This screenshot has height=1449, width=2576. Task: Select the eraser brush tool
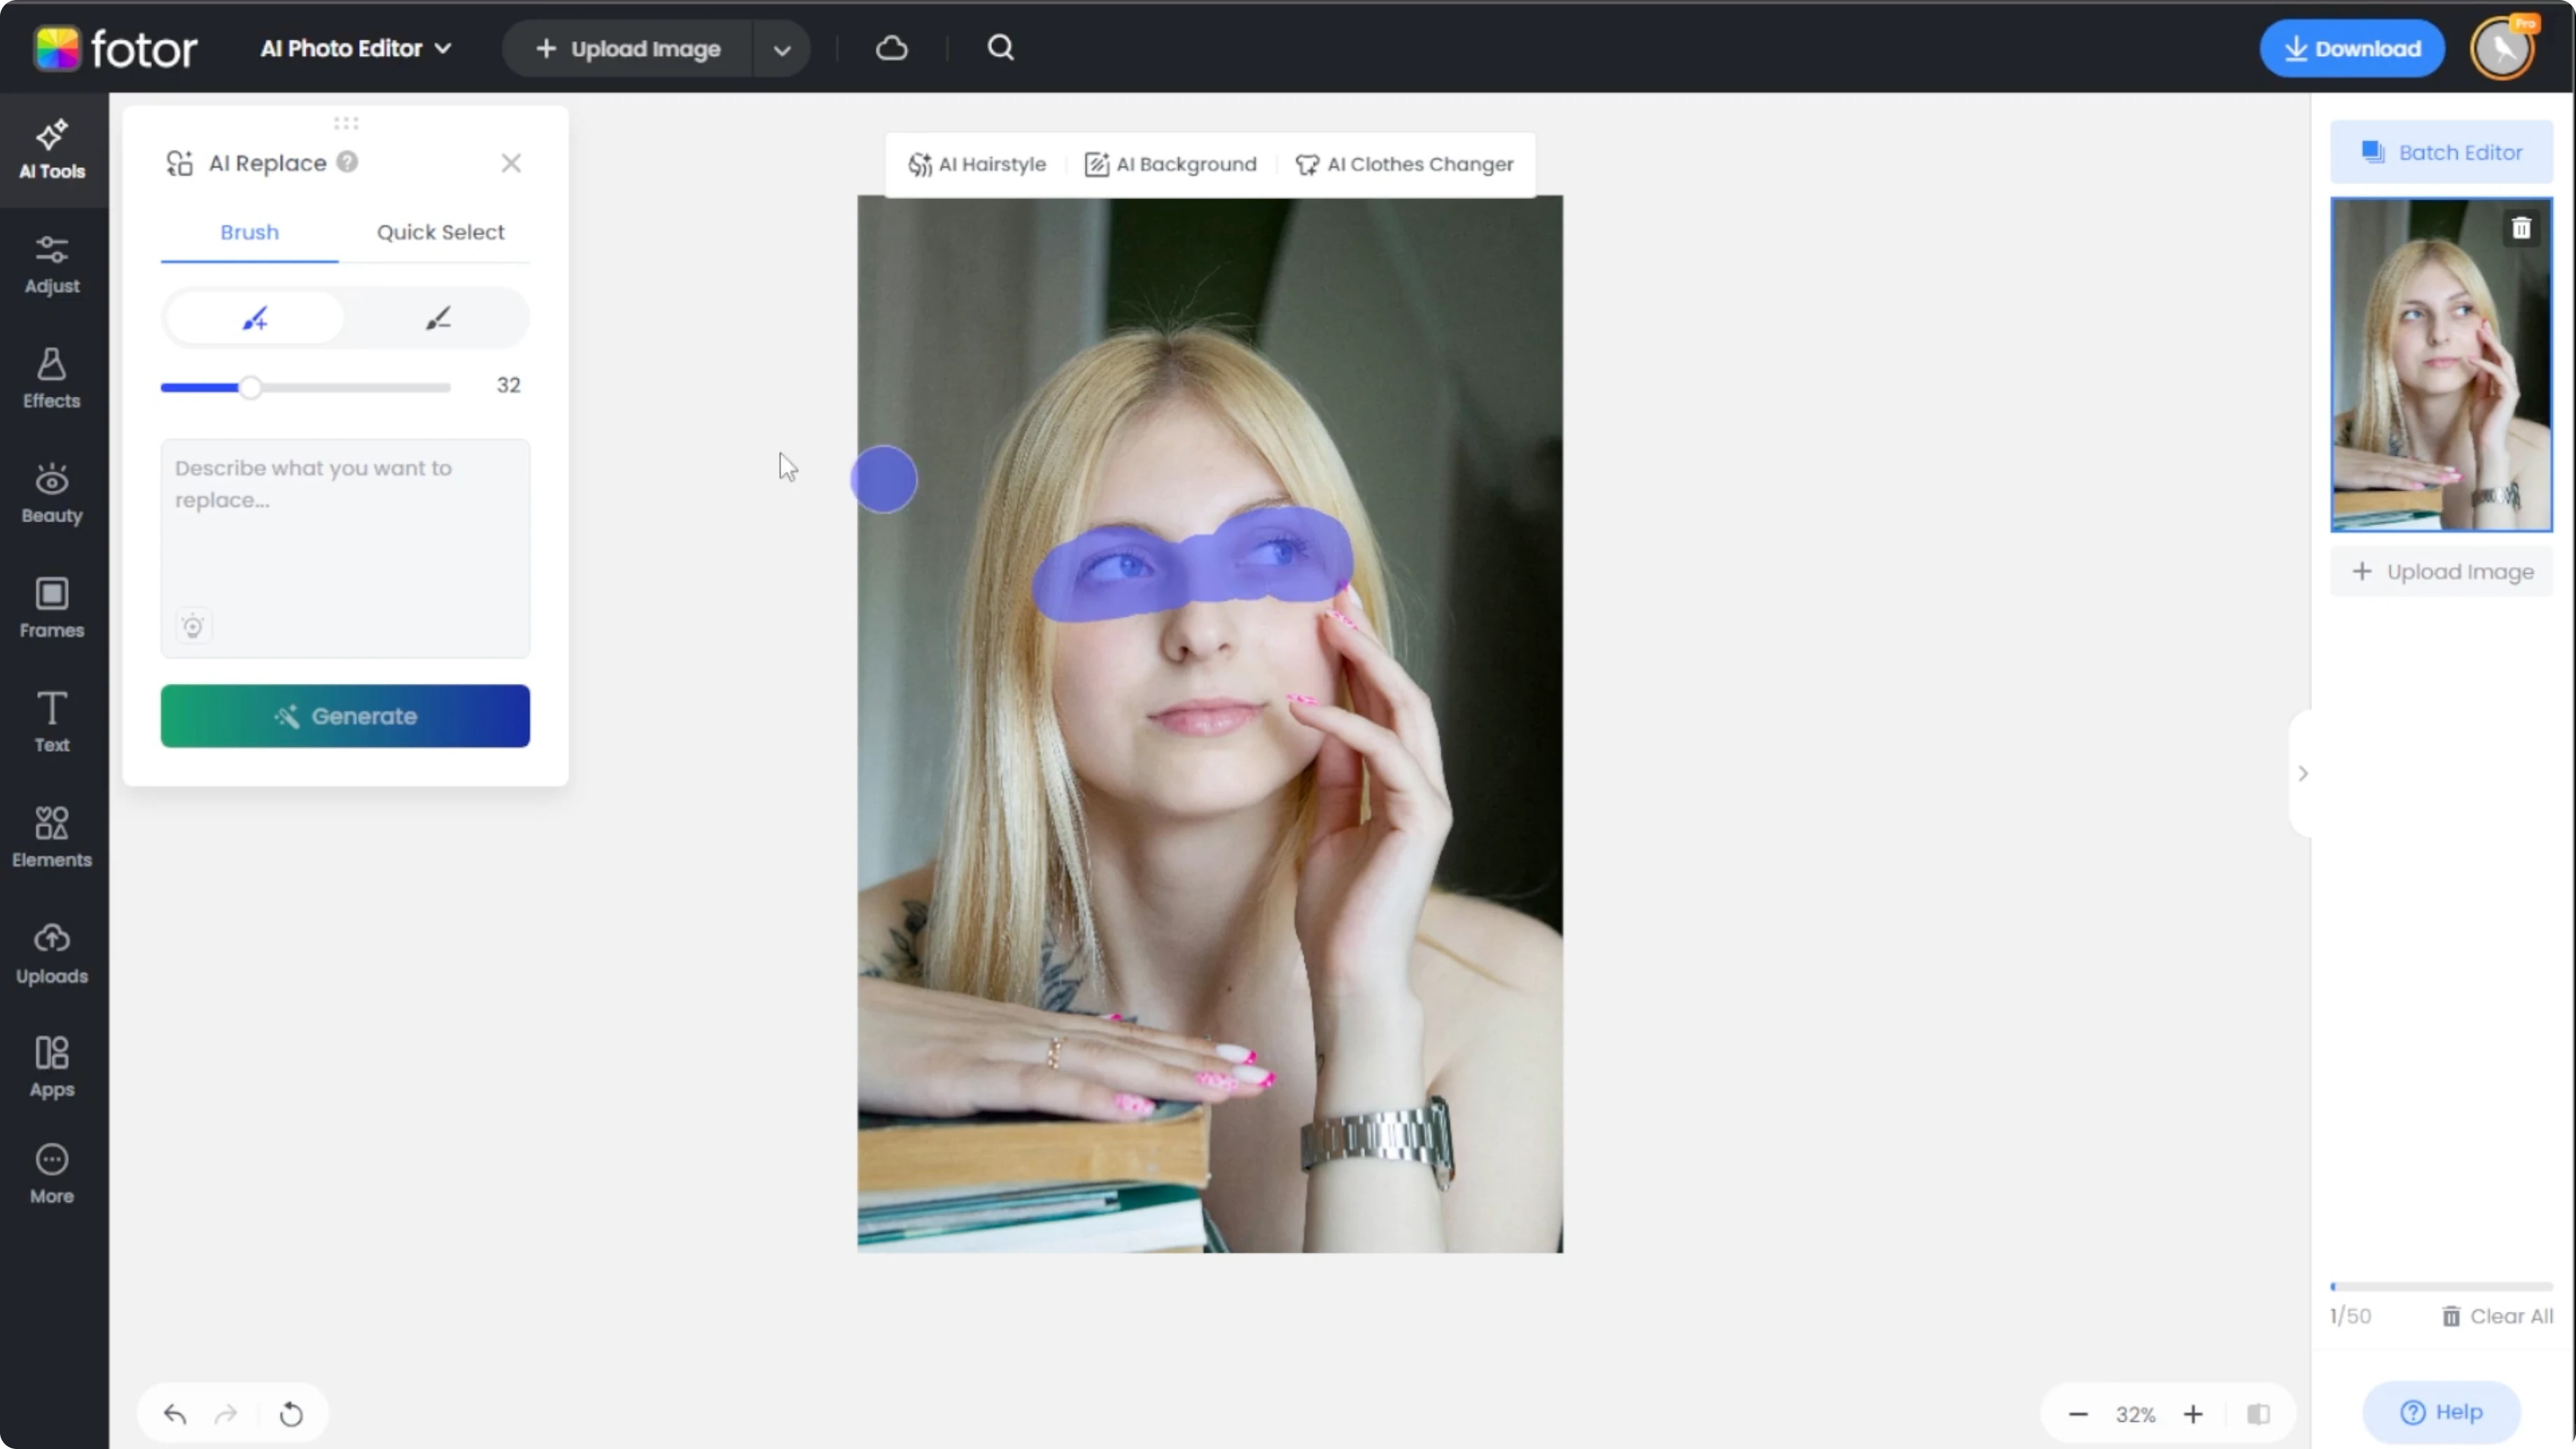[438, 319]
